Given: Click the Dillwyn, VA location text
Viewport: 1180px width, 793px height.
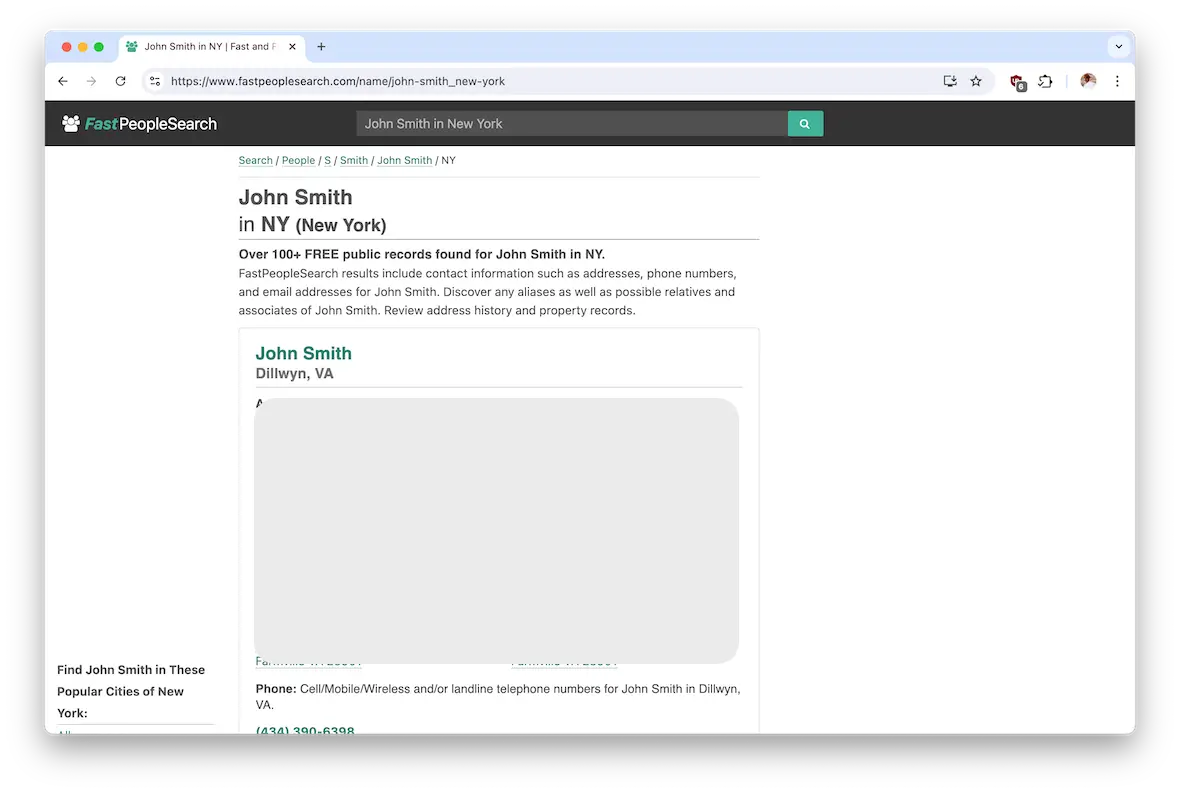Looking at the screenshot, I should pyautogui.click(x=294, y=374).
